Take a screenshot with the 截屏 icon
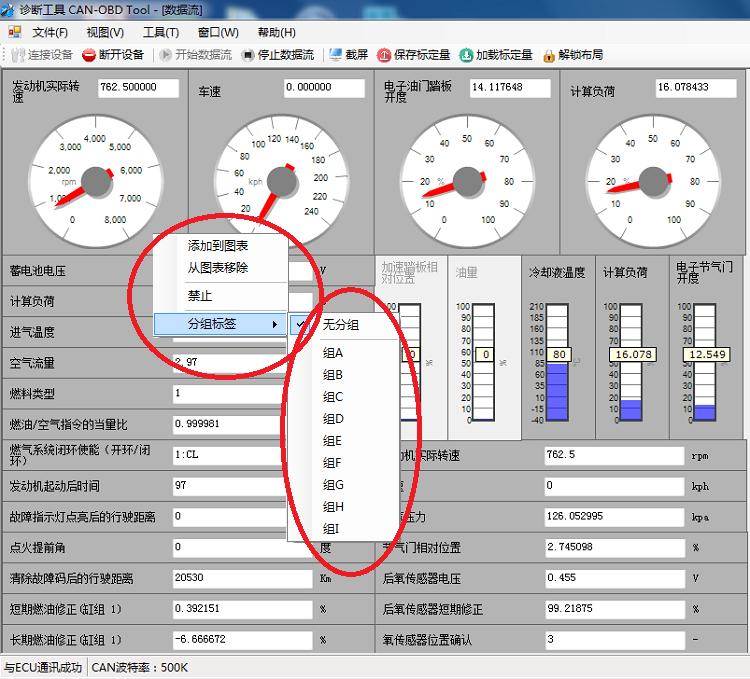Viewport: 750px width, 679px height. 335,55
